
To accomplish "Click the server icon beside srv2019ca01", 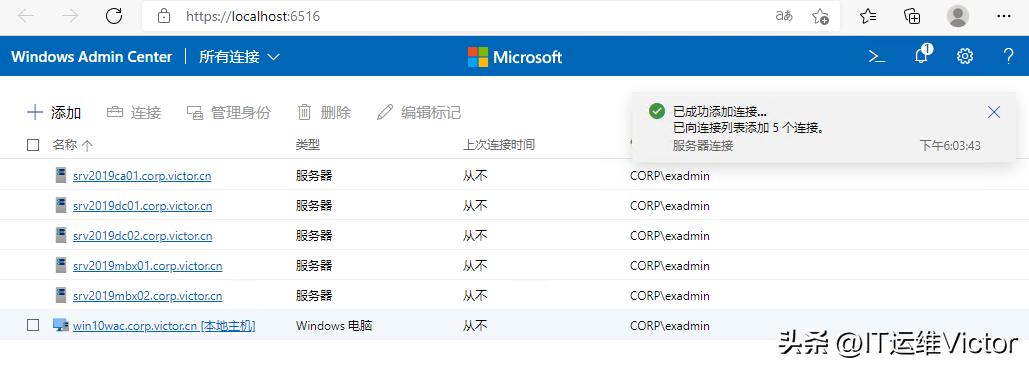I will [x=61, y=175].
